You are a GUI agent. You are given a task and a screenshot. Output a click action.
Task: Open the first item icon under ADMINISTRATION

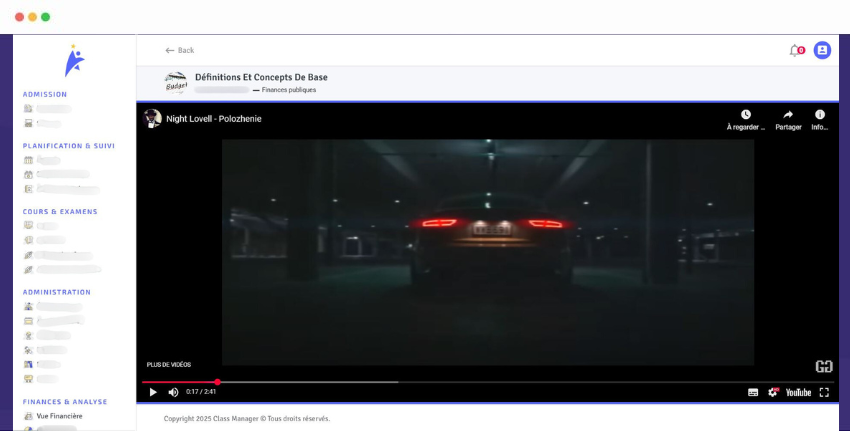[28, 306]
